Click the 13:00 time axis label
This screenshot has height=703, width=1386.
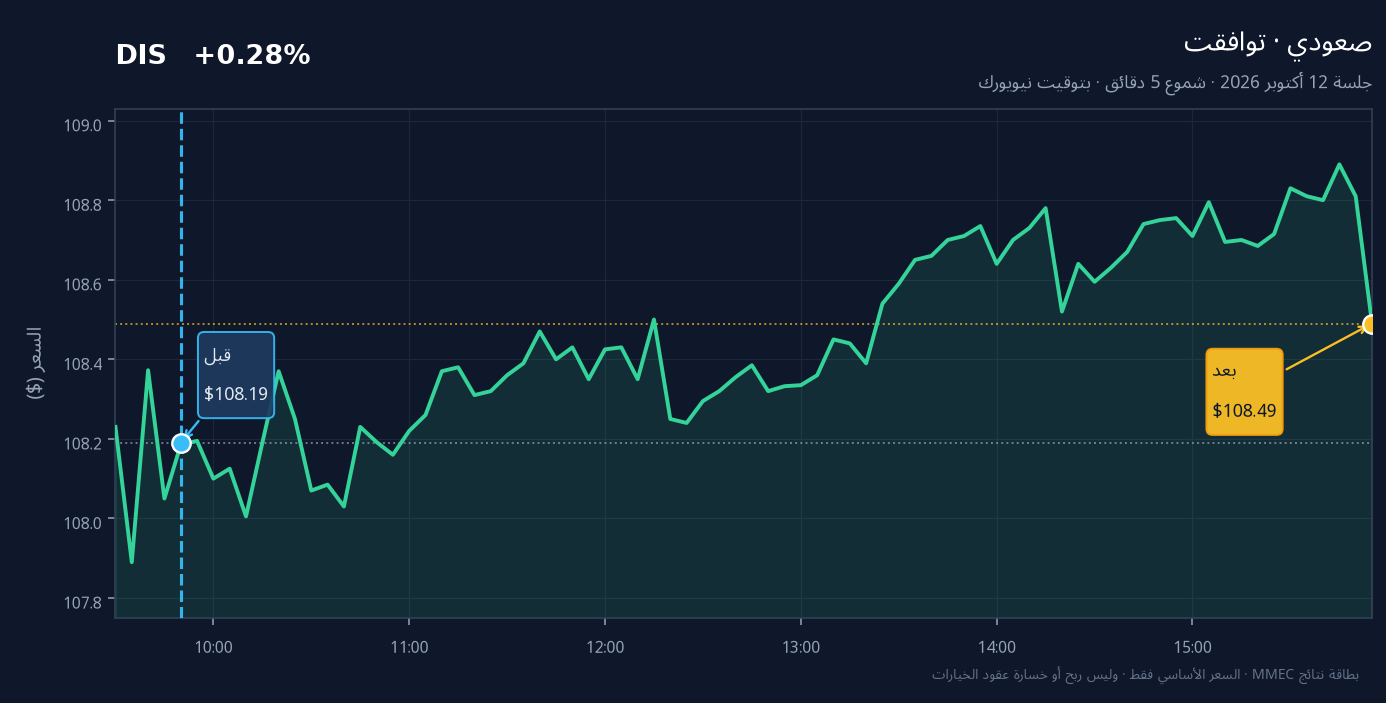tap(801, 647)
